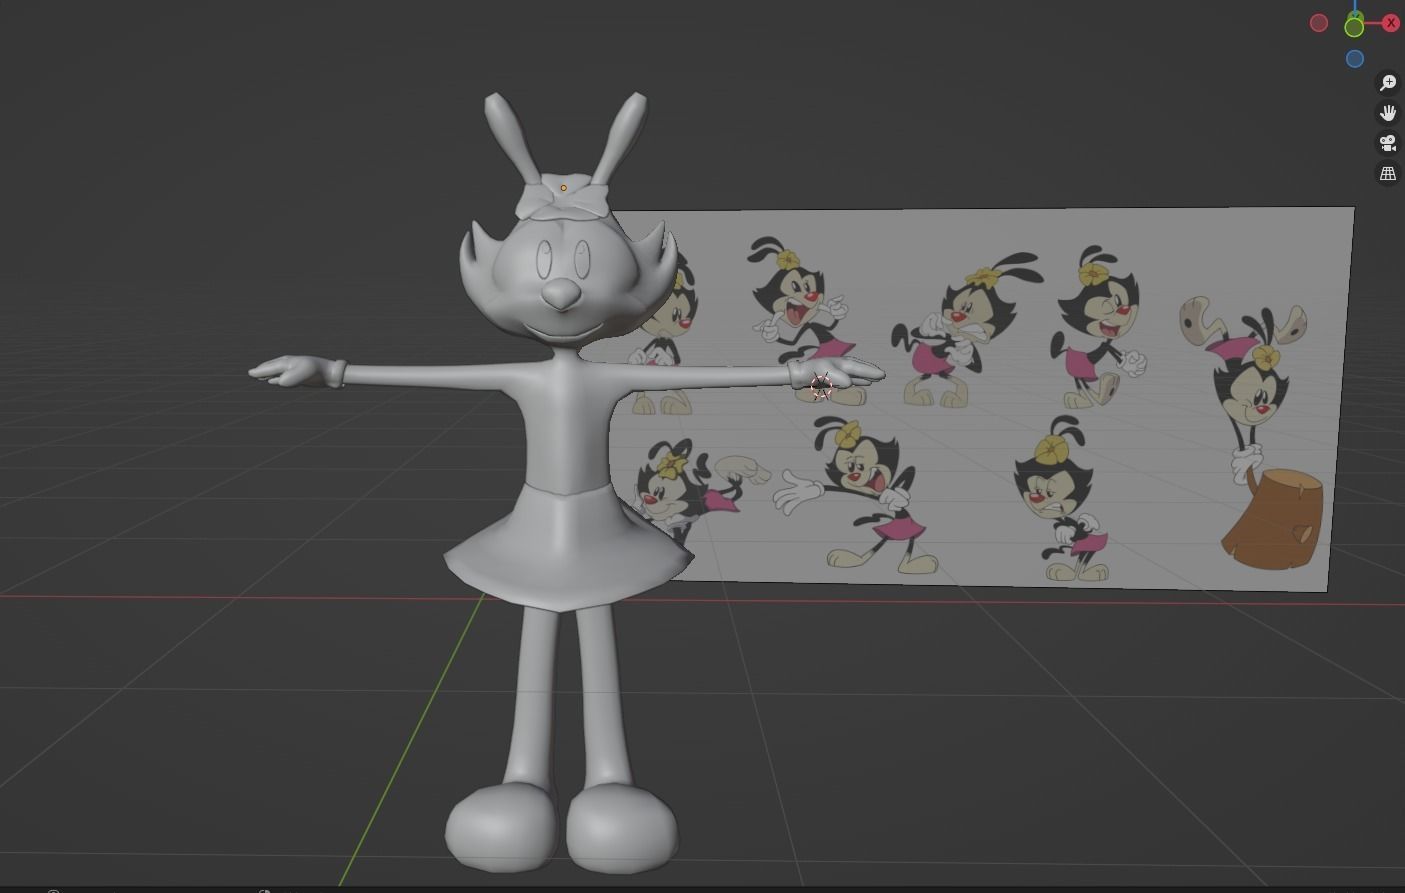This screenshot has width=1405, height=893.
Task: Click the blue negative Z axis gizmo ball
Action: [1355, 59]
